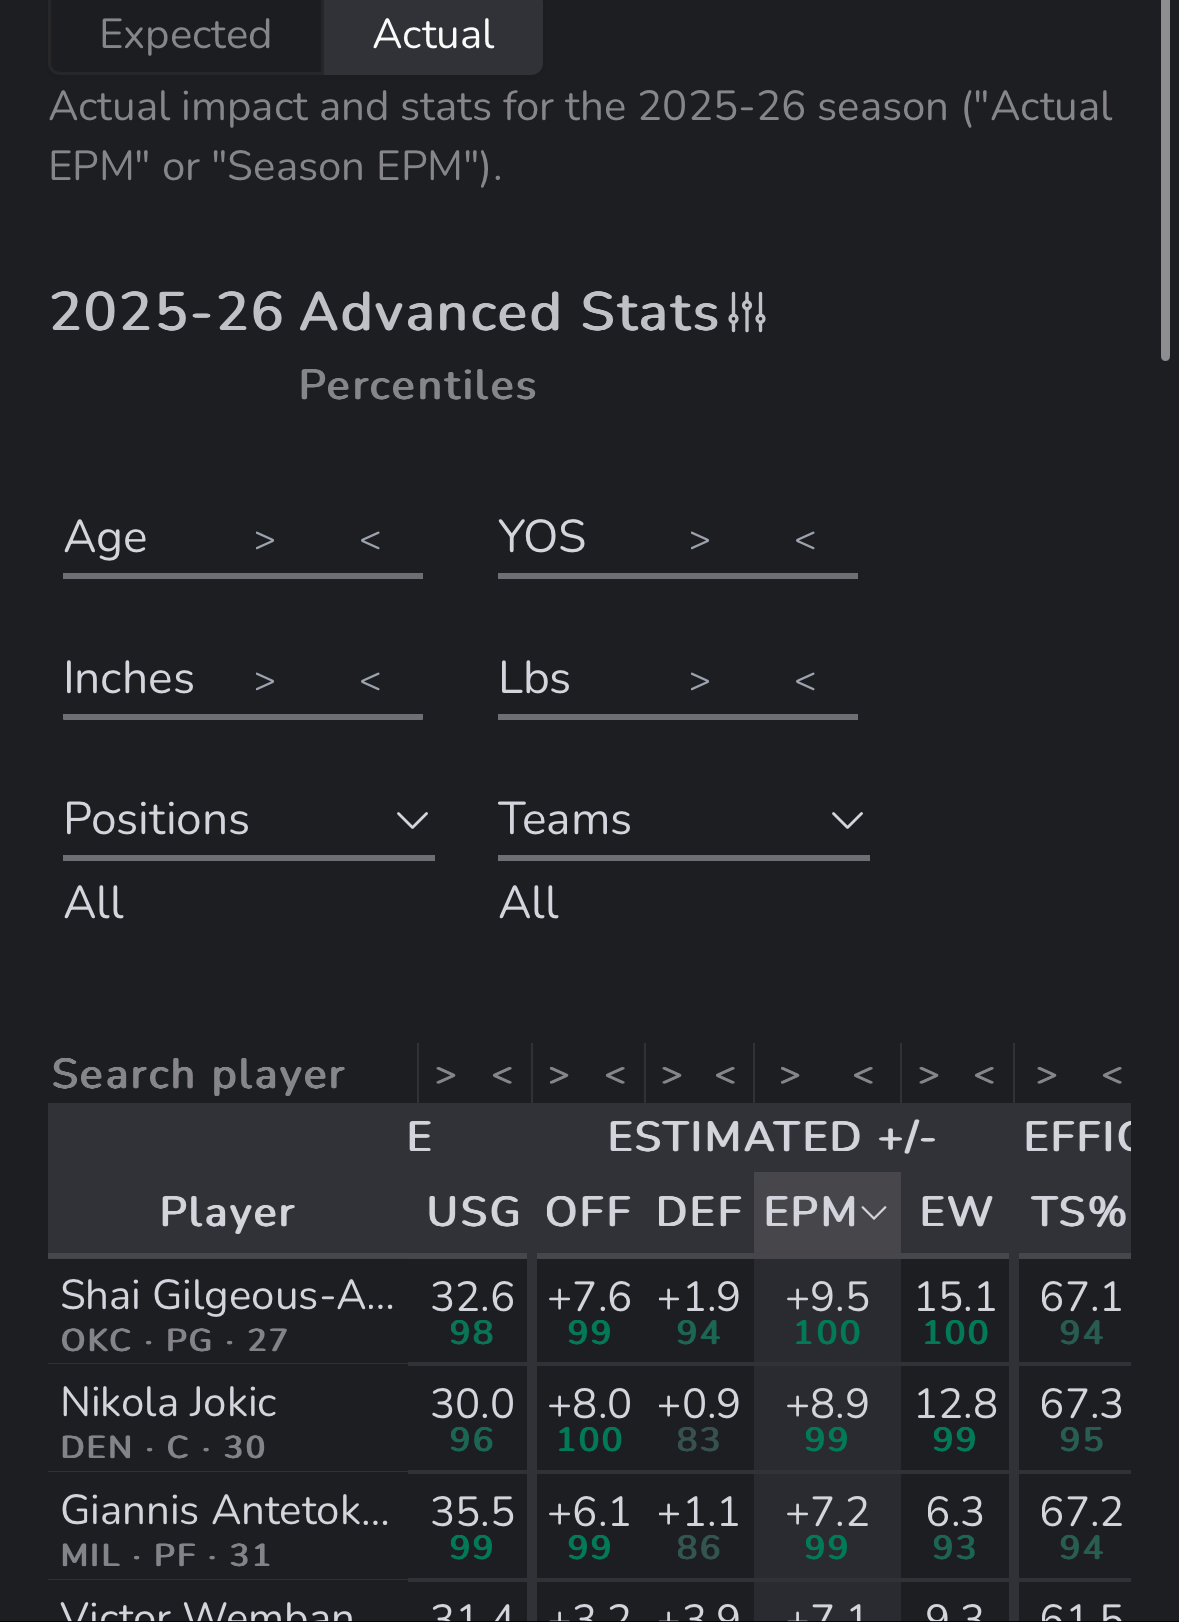This screenshot has height=1622, width=1179.
Task: Open Nikola Jokic player row
Action: 168,1419
